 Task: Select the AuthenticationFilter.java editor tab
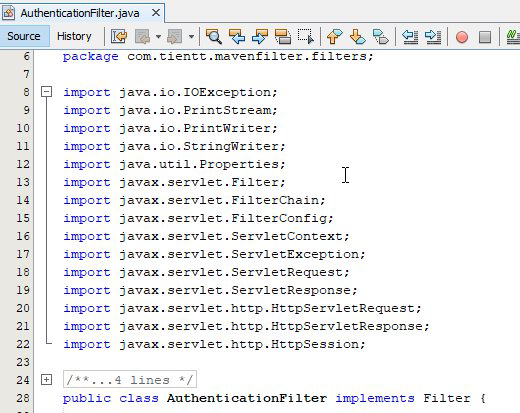80,13
